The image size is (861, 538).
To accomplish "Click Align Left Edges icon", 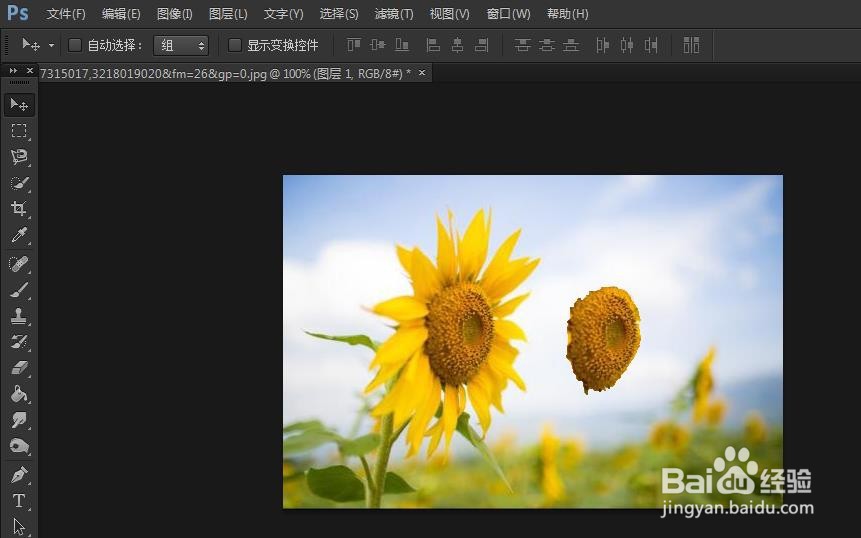I will pyautogui.click(x=433, y=45).
